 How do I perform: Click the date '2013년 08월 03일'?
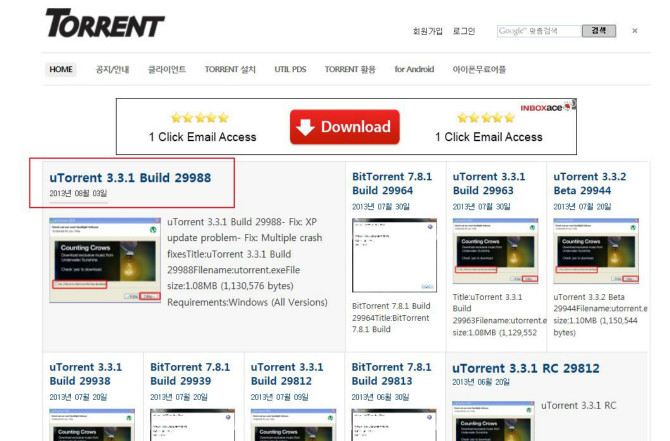click(78, 194)
